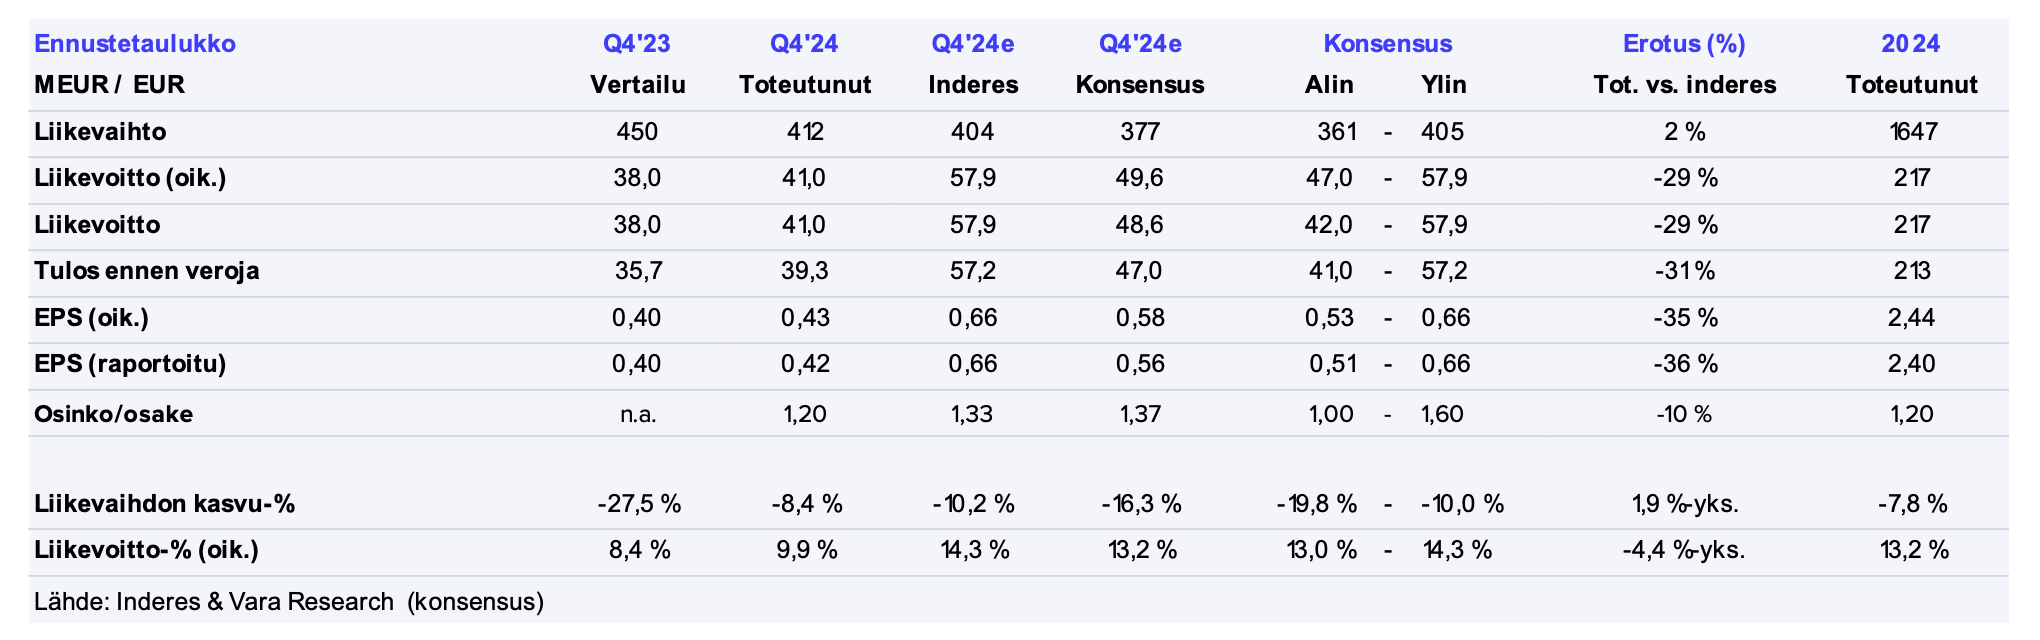Select the Alin subheader
The image size is (2040, 640).
(1329, 85)
